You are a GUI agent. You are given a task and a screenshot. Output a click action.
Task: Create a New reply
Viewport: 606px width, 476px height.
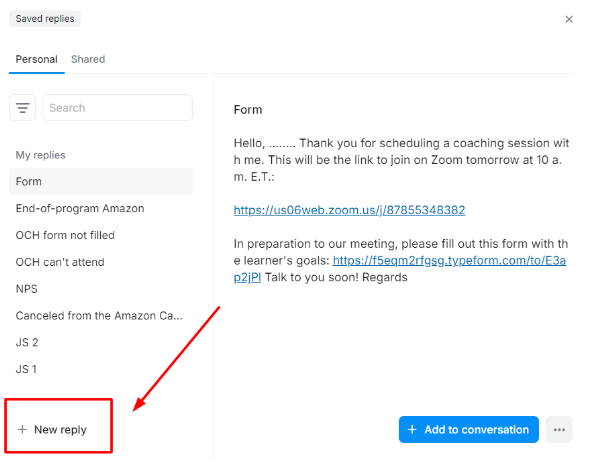[53, 430]
